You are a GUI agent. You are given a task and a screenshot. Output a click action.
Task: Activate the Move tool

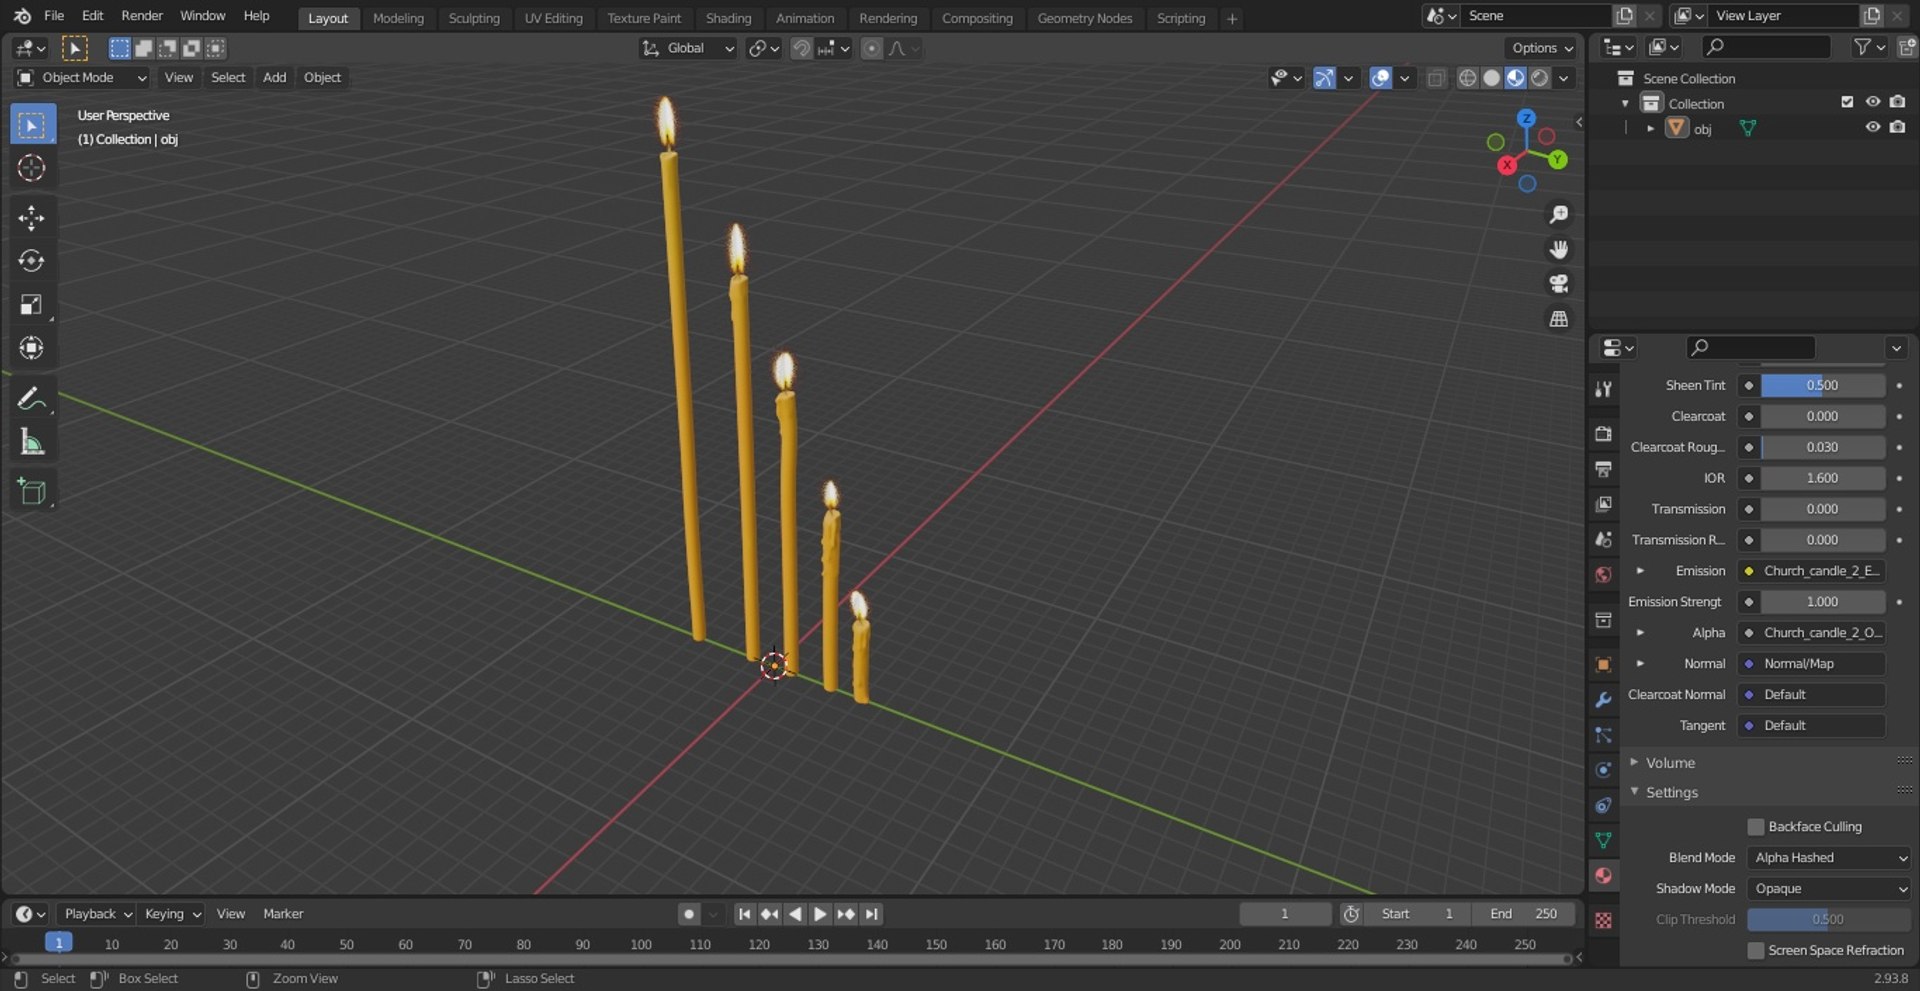(x=32, y=218)
